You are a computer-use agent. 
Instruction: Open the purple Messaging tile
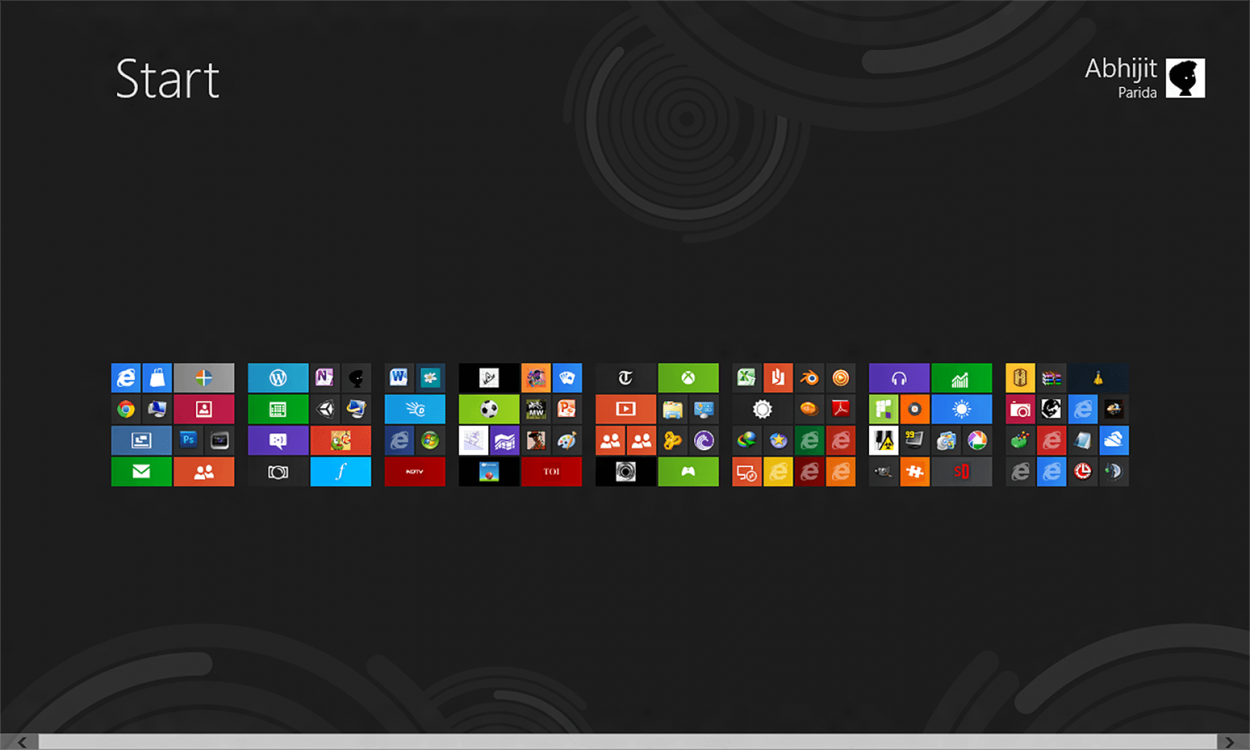(278, 440)
